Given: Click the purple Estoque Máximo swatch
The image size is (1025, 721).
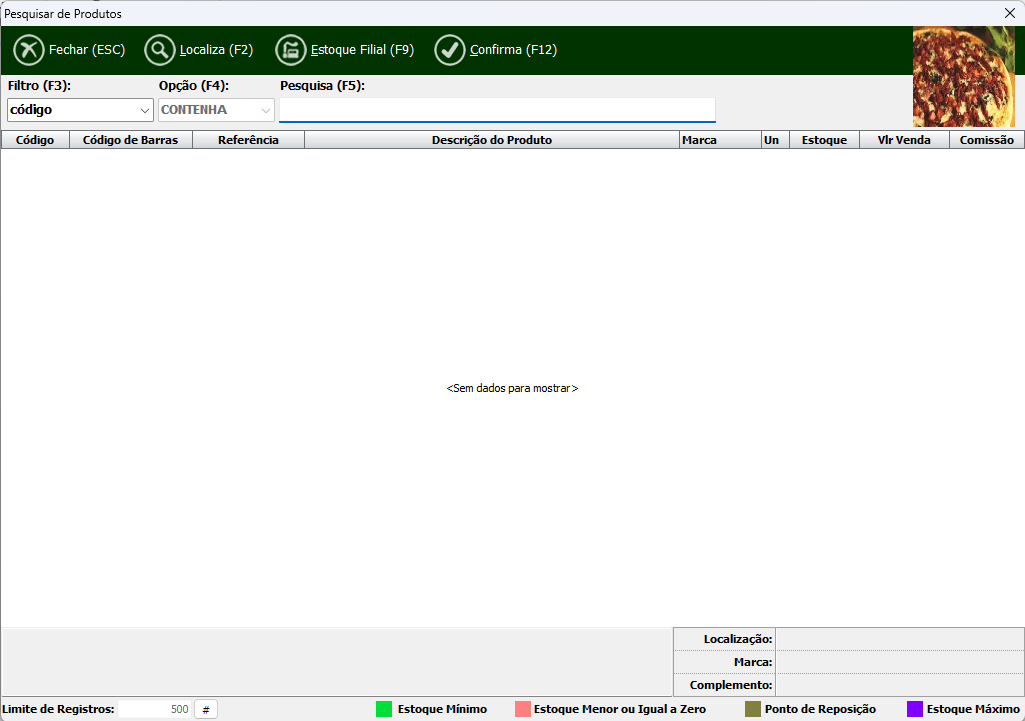Looking at the screenshot, I should pos(914,709).
